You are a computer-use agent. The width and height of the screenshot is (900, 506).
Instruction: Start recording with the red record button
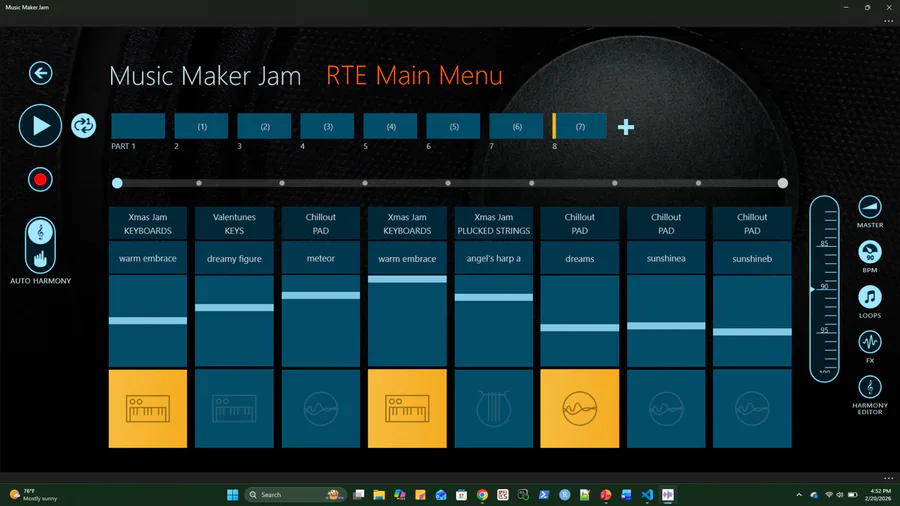tap(40, 180)
